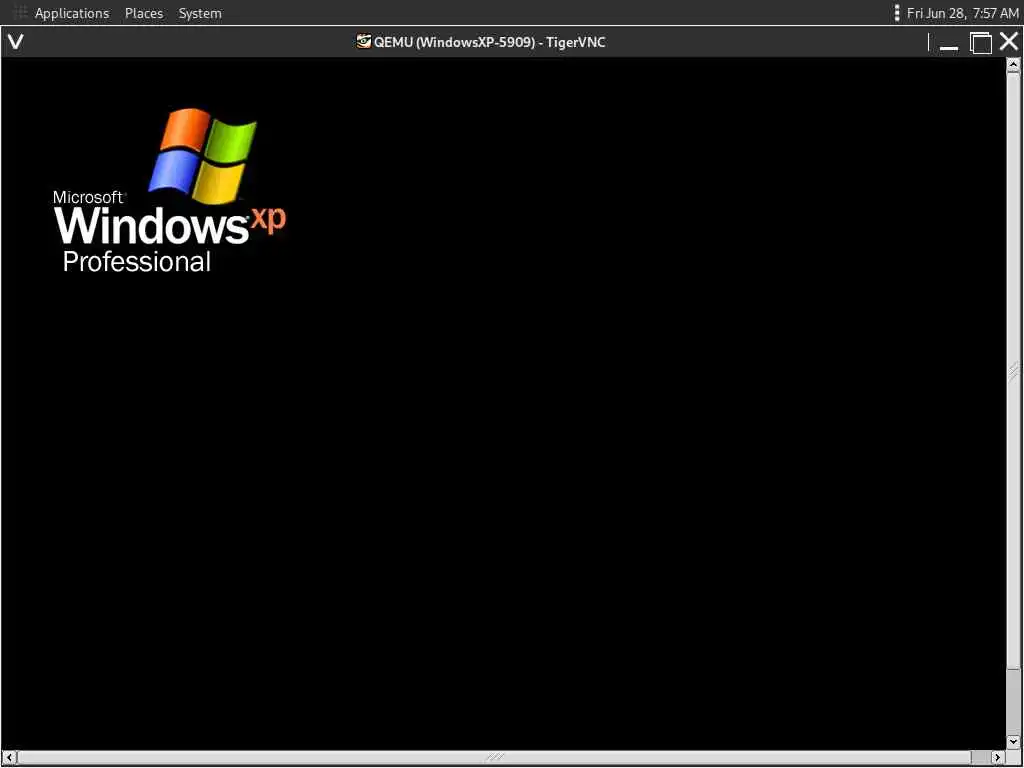This screenshot has height=768, width=1024.
Task: Click the Windows XP flag logo
Action: point(202,156)
